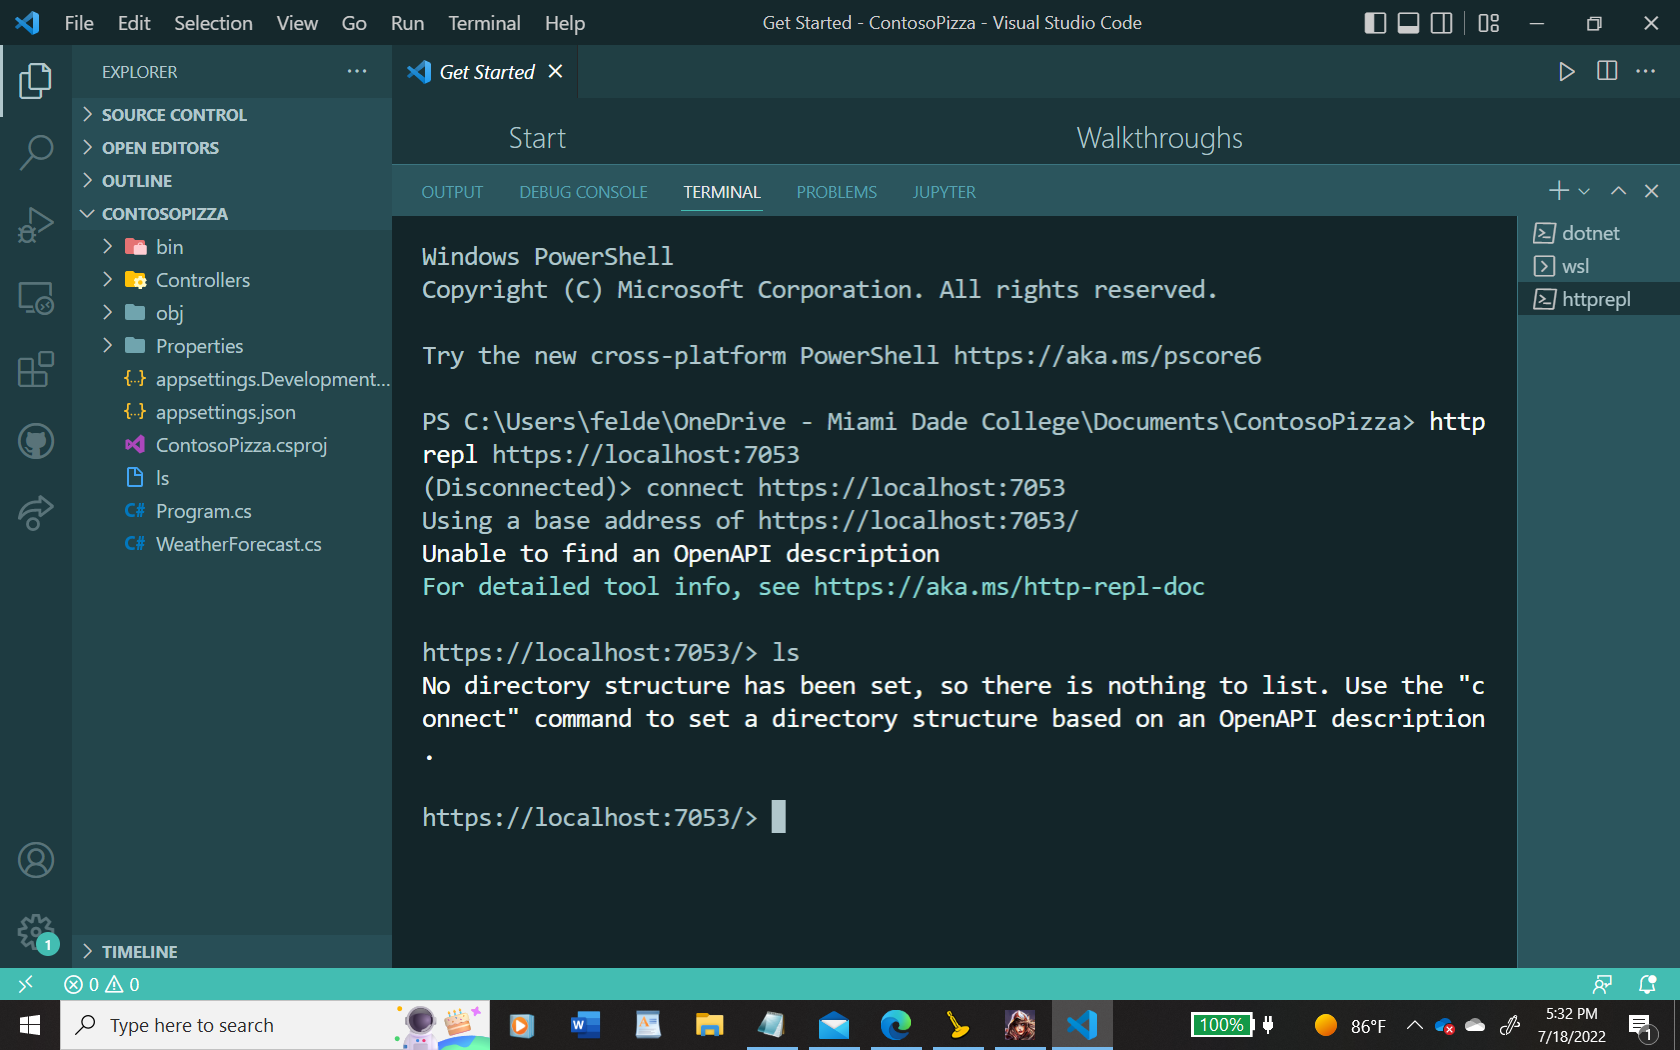The height and width of the screenshot is (1050, 1680).
Task: Open the Run and Debug view
Action: point(36,225)
